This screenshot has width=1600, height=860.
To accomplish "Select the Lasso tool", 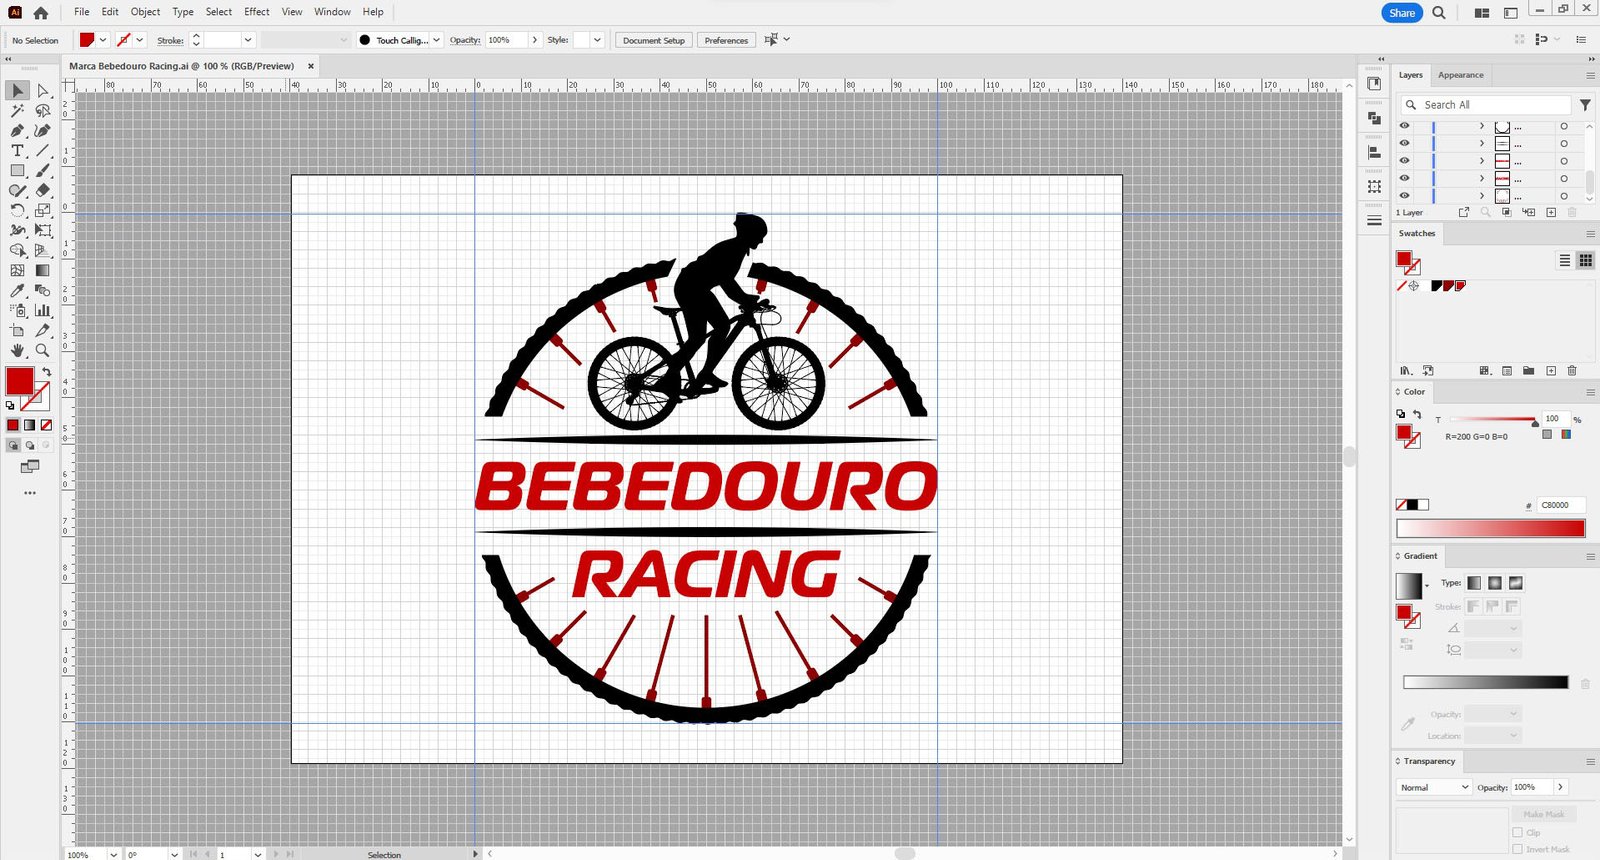I will click(x=43, y=111).
